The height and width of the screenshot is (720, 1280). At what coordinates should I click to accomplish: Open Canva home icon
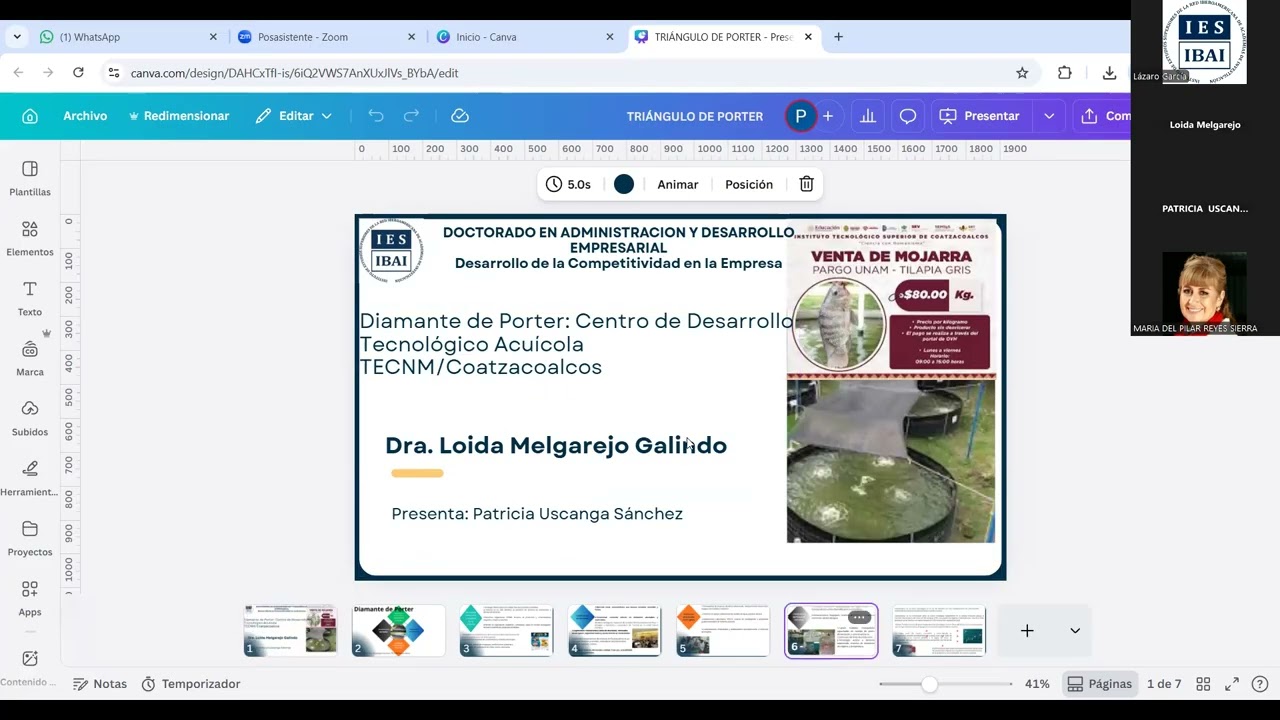click(30, 116)
